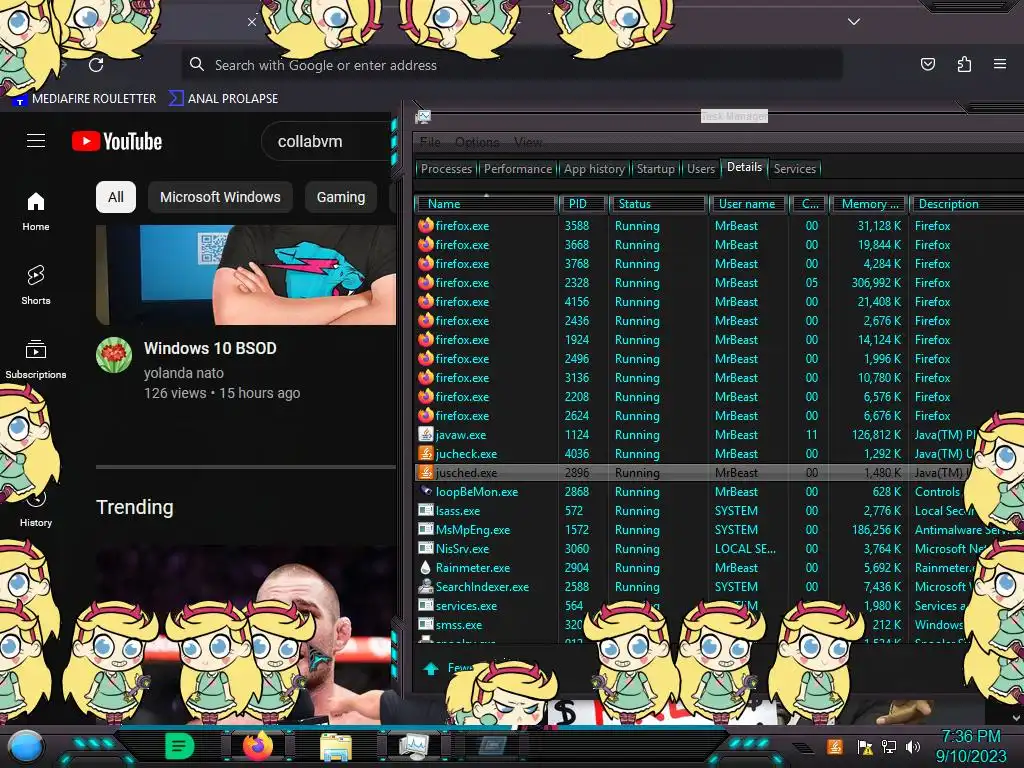Close the current Firefox tab
The image size is (1024, 768).
(251, 22)
